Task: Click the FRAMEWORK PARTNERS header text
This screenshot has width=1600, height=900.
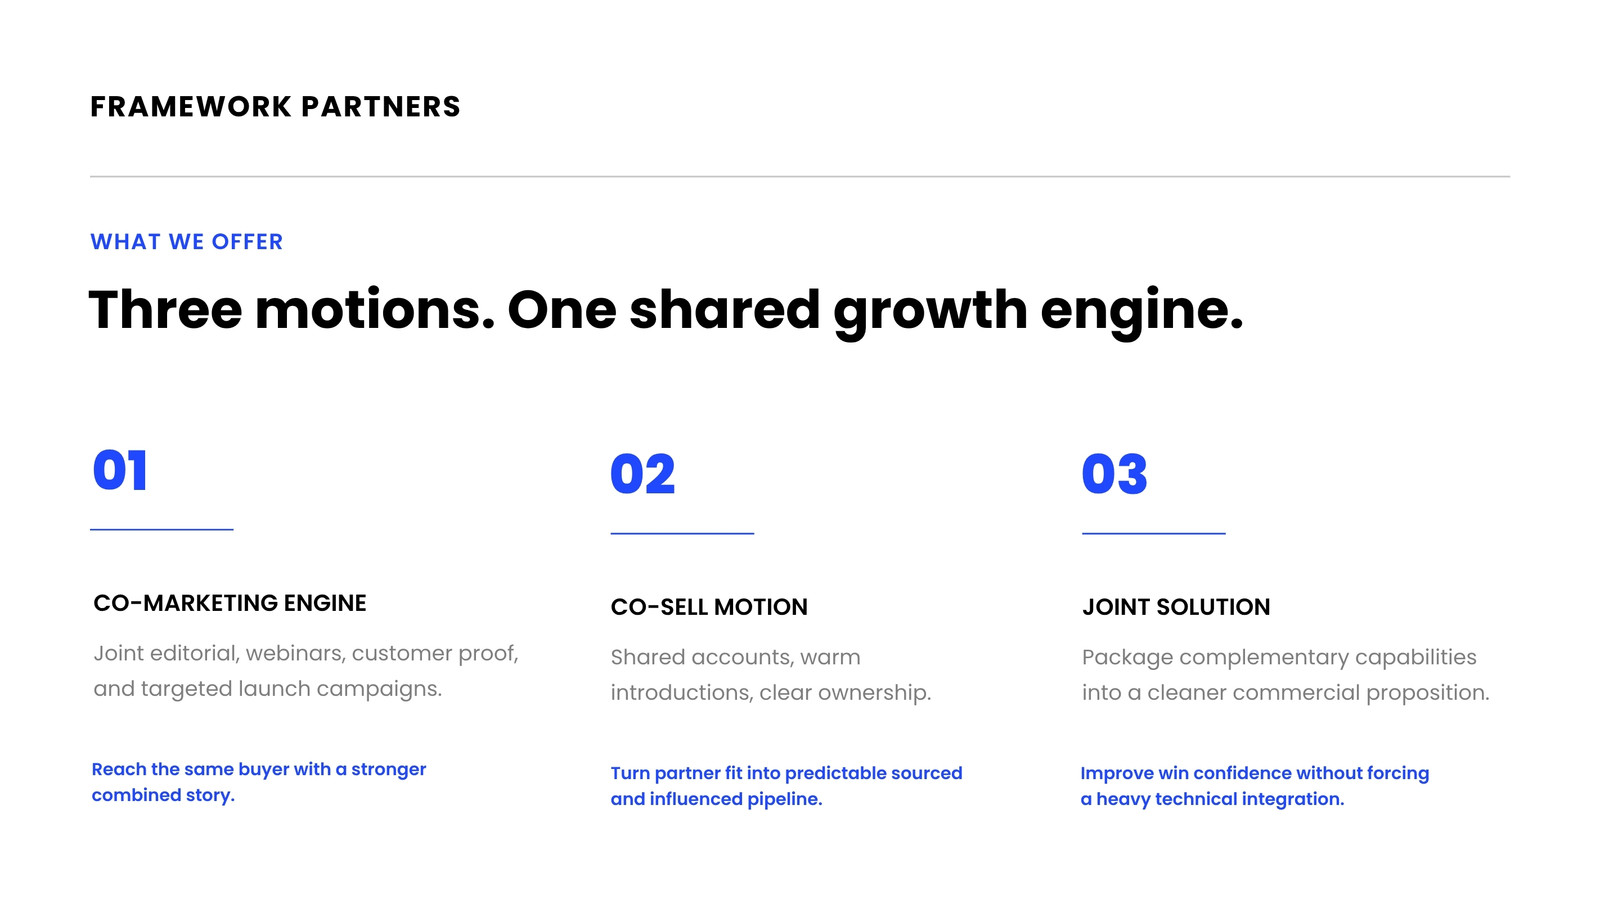Action: pyautogui.click(x=275, y=107)
